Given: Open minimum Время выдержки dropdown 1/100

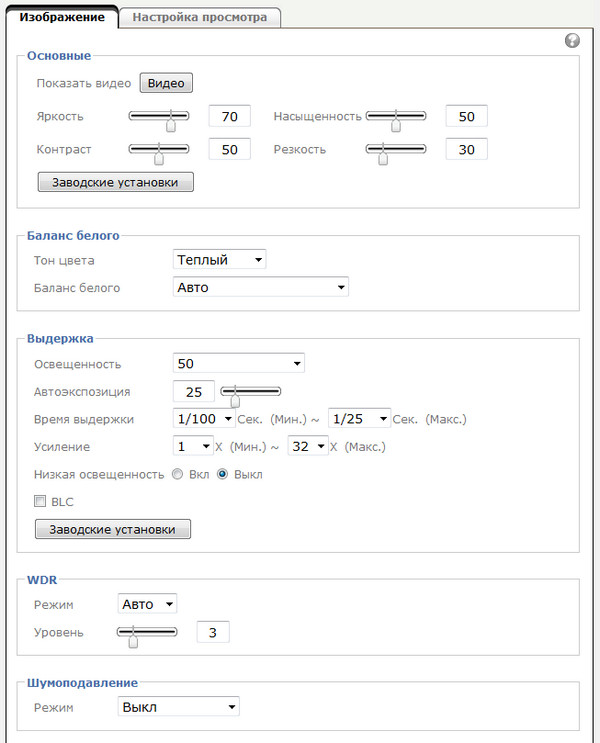Looking at the screenshot, I should click(x=204, y=419).
